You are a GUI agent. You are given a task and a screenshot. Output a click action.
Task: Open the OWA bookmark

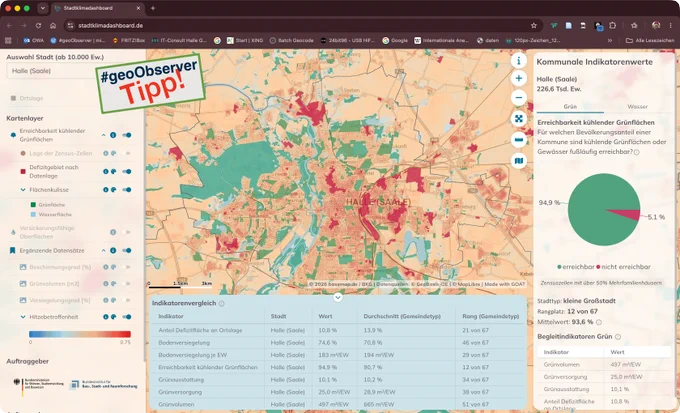coord(34,40)
